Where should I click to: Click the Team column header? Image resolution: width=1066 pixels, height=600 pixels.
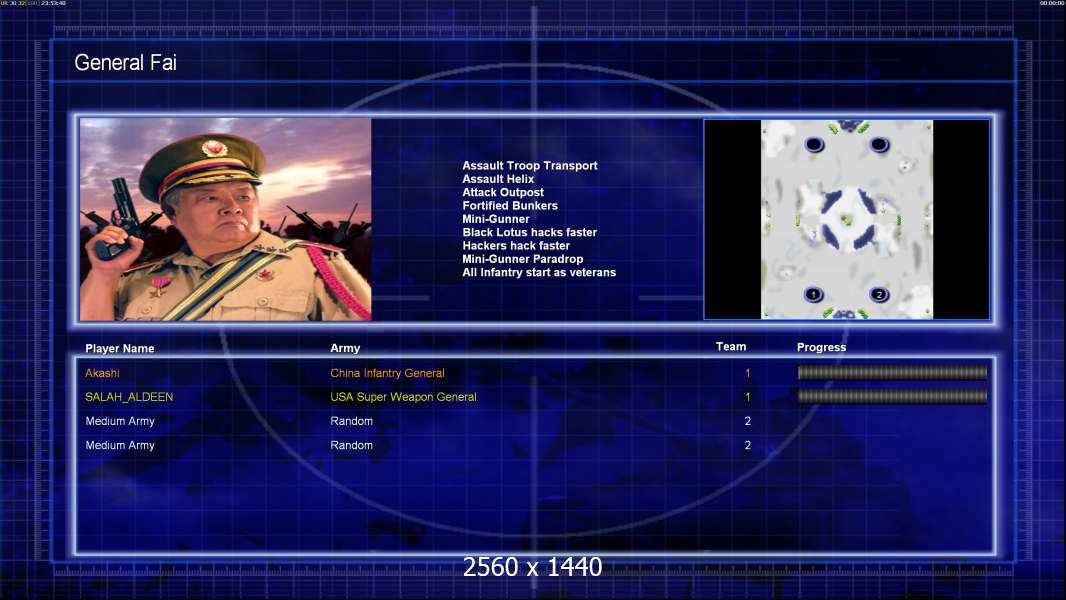[731, 347]
